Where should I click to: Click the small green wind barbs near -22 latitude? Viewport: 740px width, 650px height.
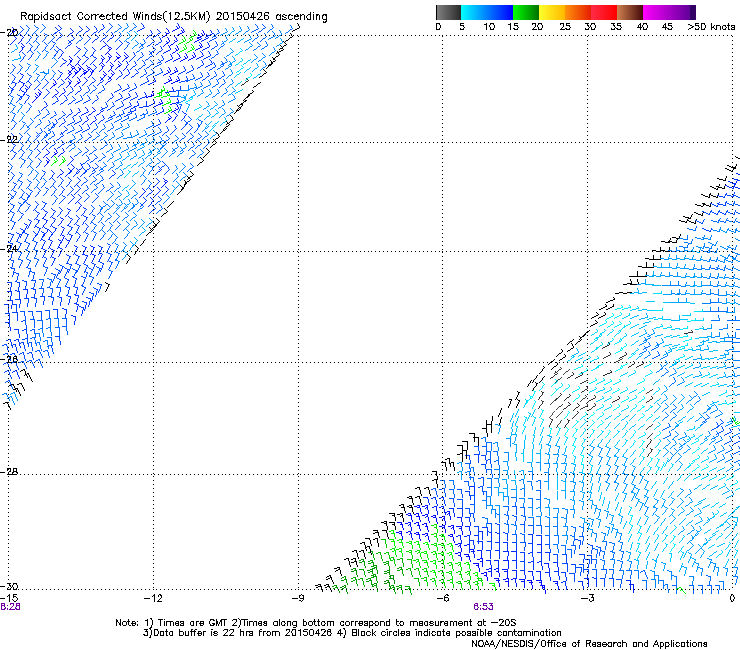[x=59, y=161]
